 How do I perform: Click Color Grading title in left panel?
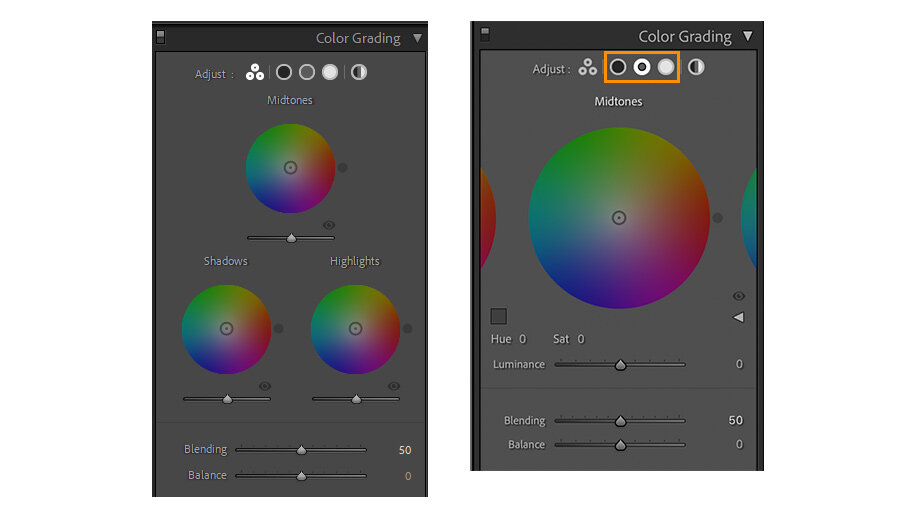(x=358, y=38)
